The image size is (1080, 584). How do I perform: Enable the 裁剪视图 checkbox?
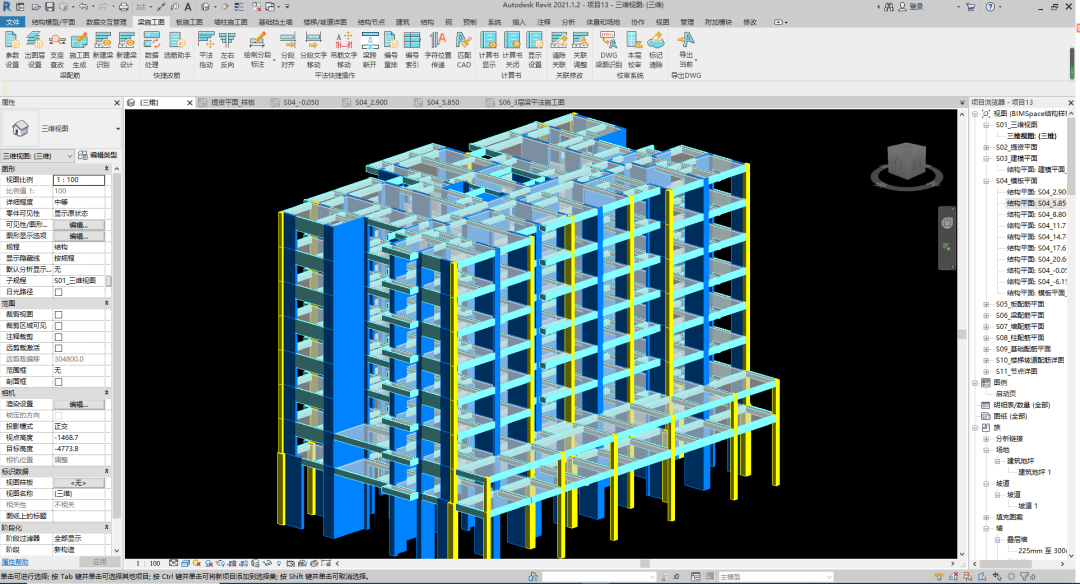click(x=58, y=314)
